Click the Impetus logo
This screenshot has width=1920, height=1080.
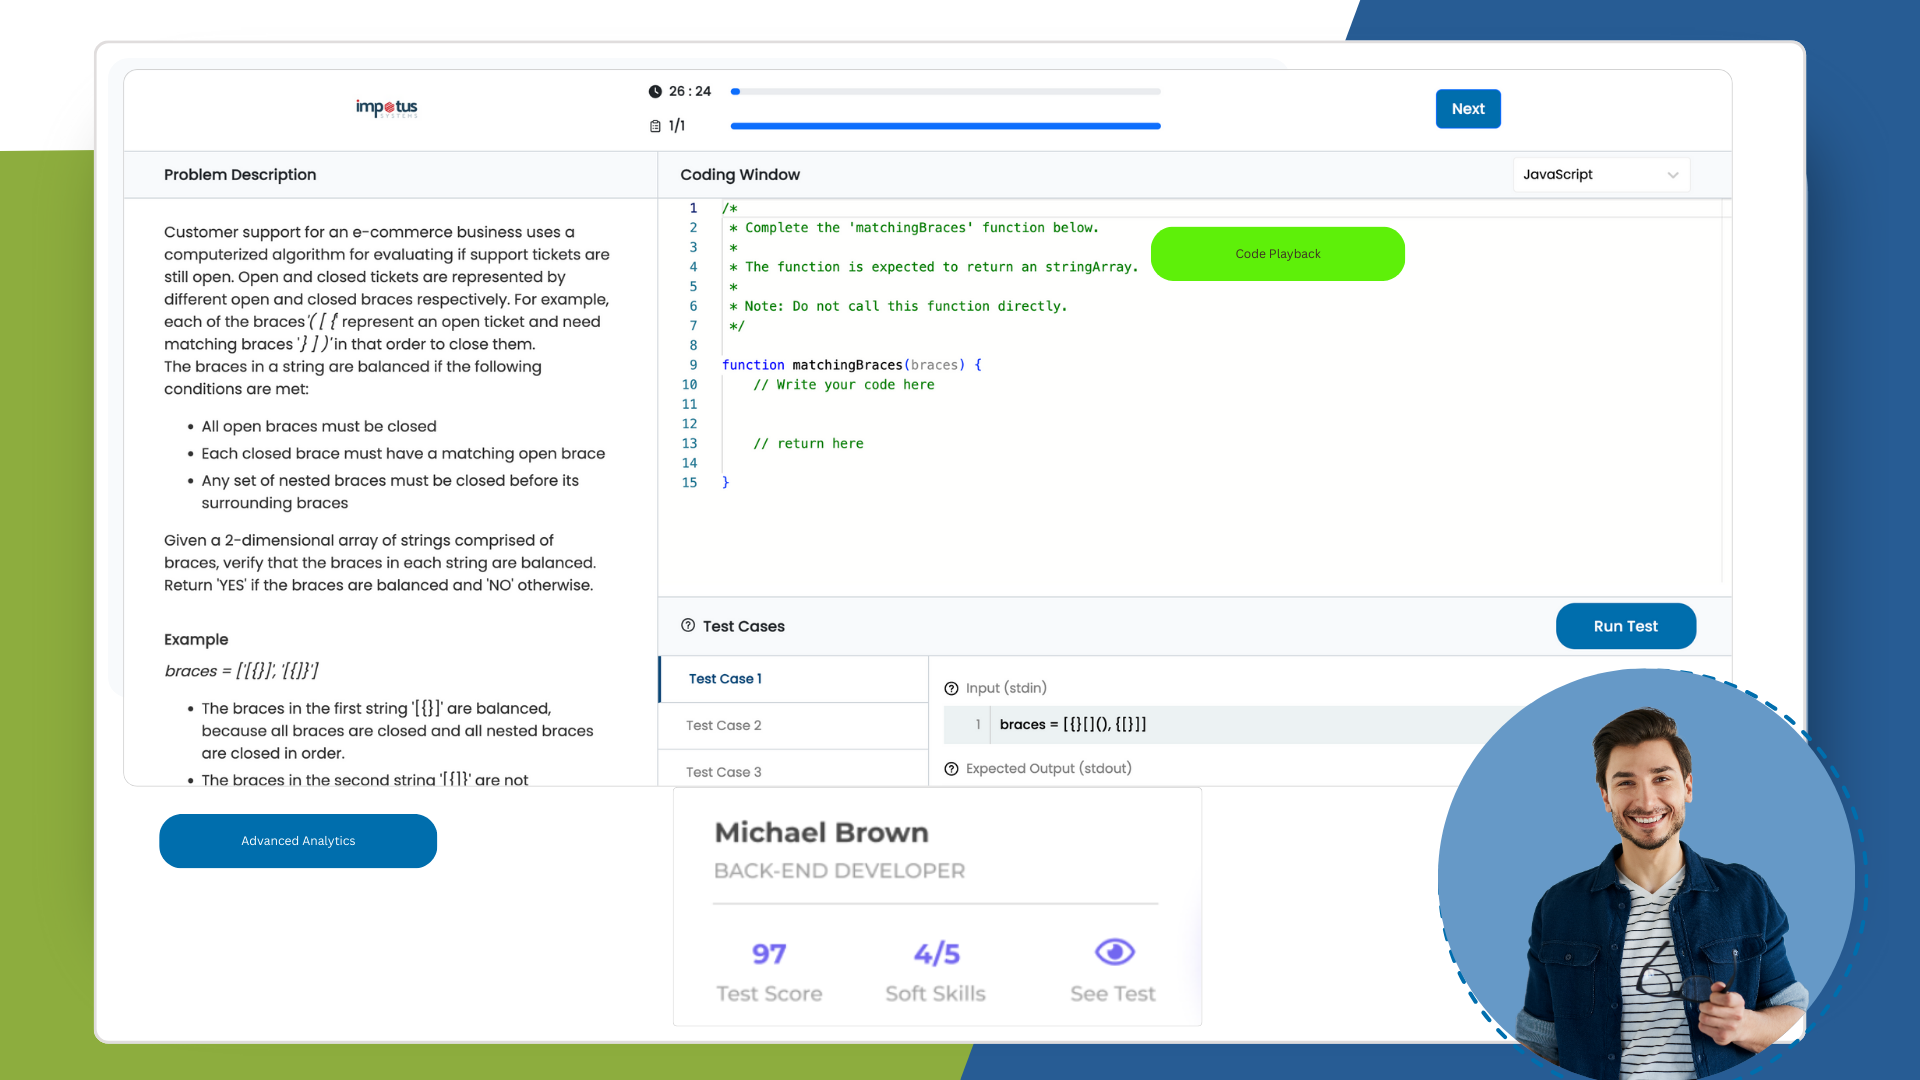click(386, 108)
